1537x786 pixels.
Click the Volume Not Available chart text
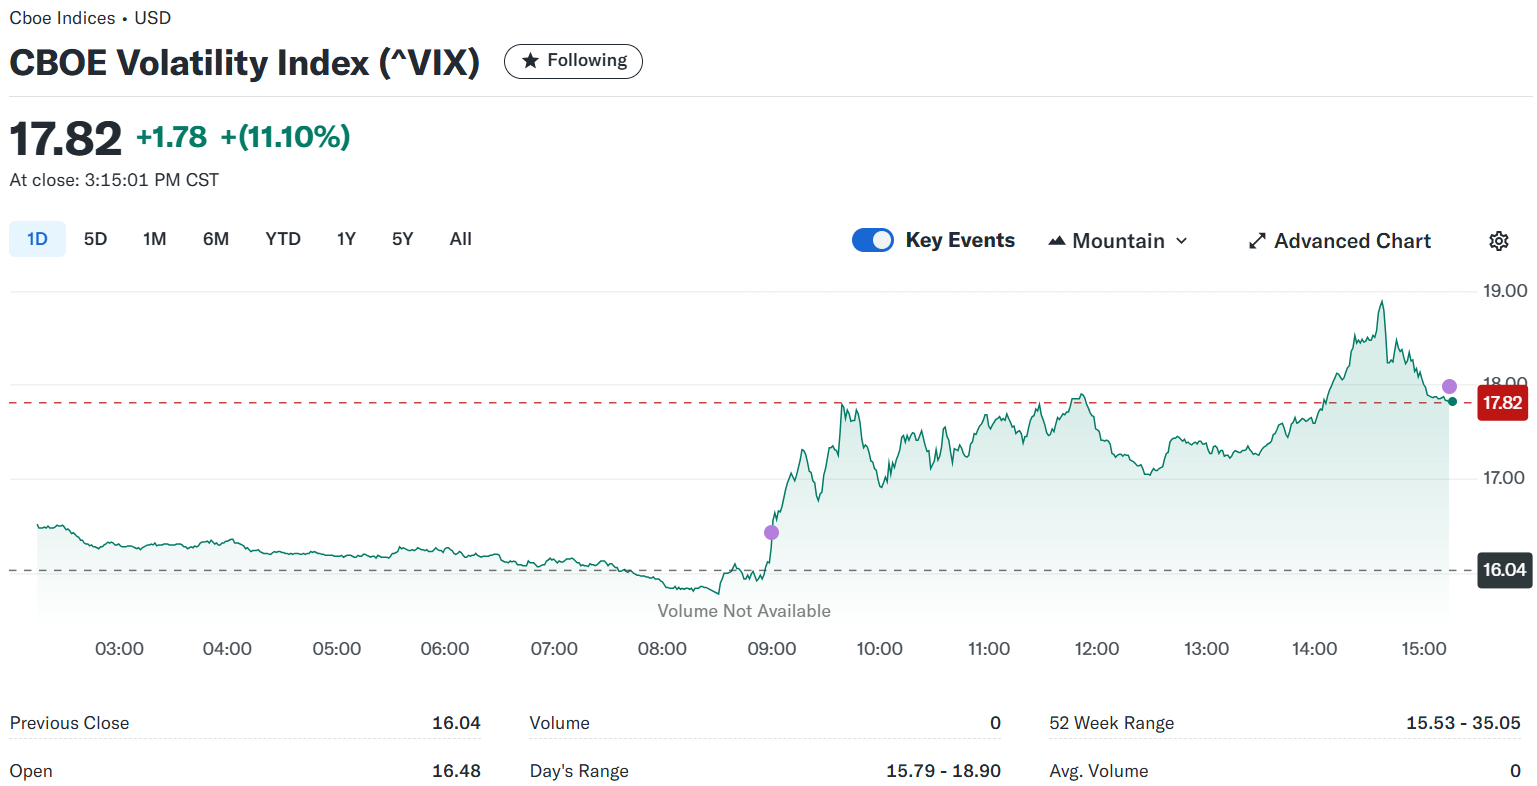point(744,611)
